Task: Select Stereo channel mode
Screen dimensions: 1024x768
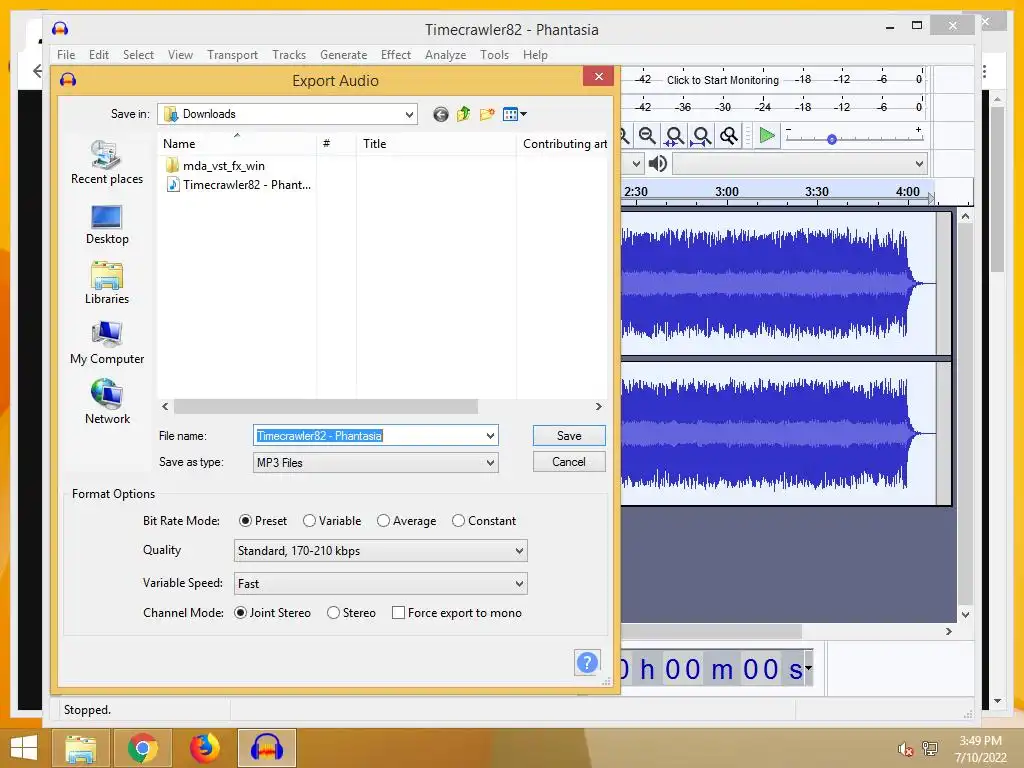Action: click(x=351, y=613)
